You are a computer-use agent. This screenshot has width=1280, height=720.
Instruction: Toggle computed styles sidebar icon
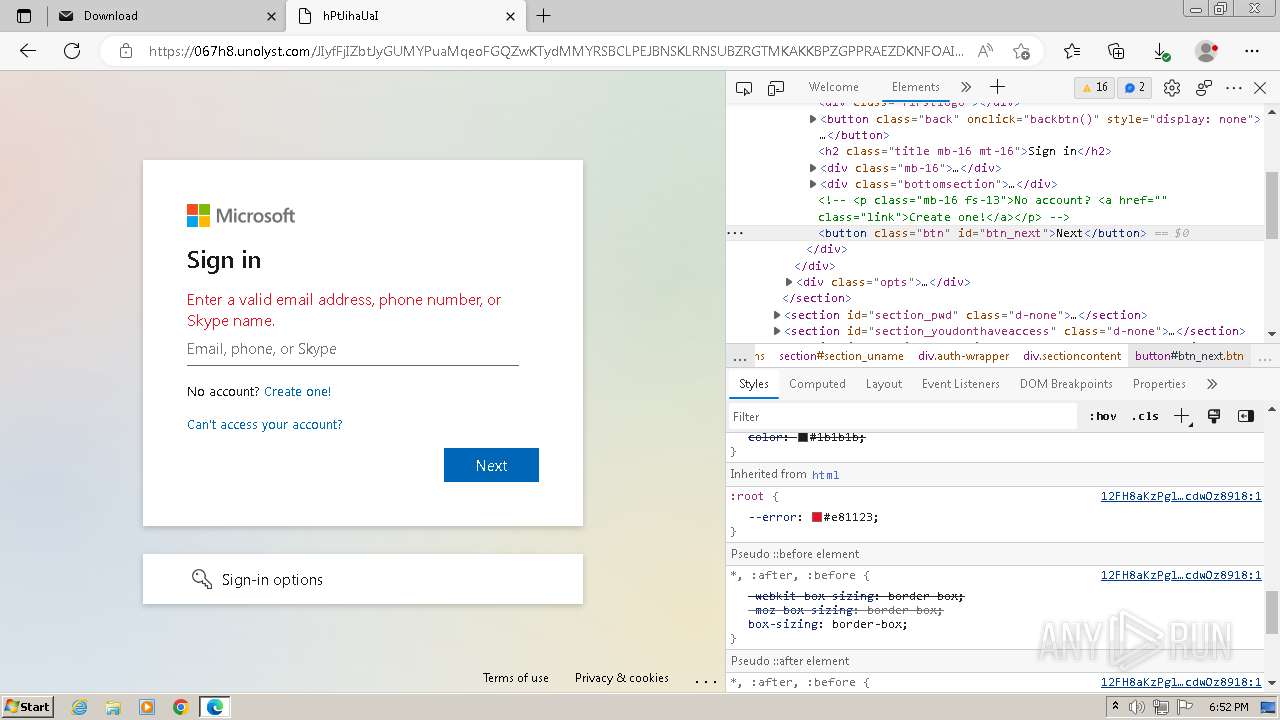click(1246, 417)
